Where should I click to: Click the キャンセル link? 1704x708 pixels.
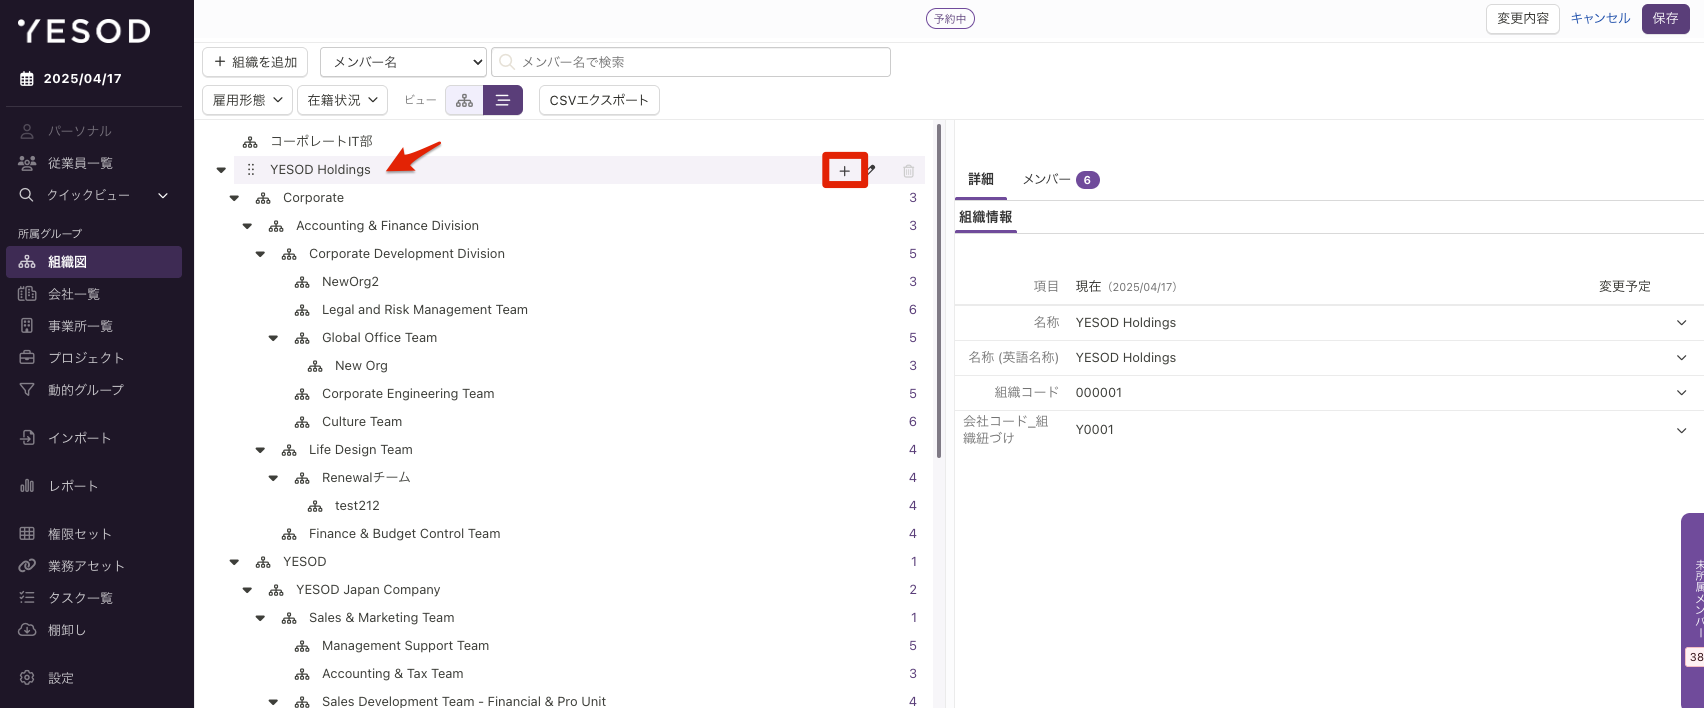tap(1600, 19)
